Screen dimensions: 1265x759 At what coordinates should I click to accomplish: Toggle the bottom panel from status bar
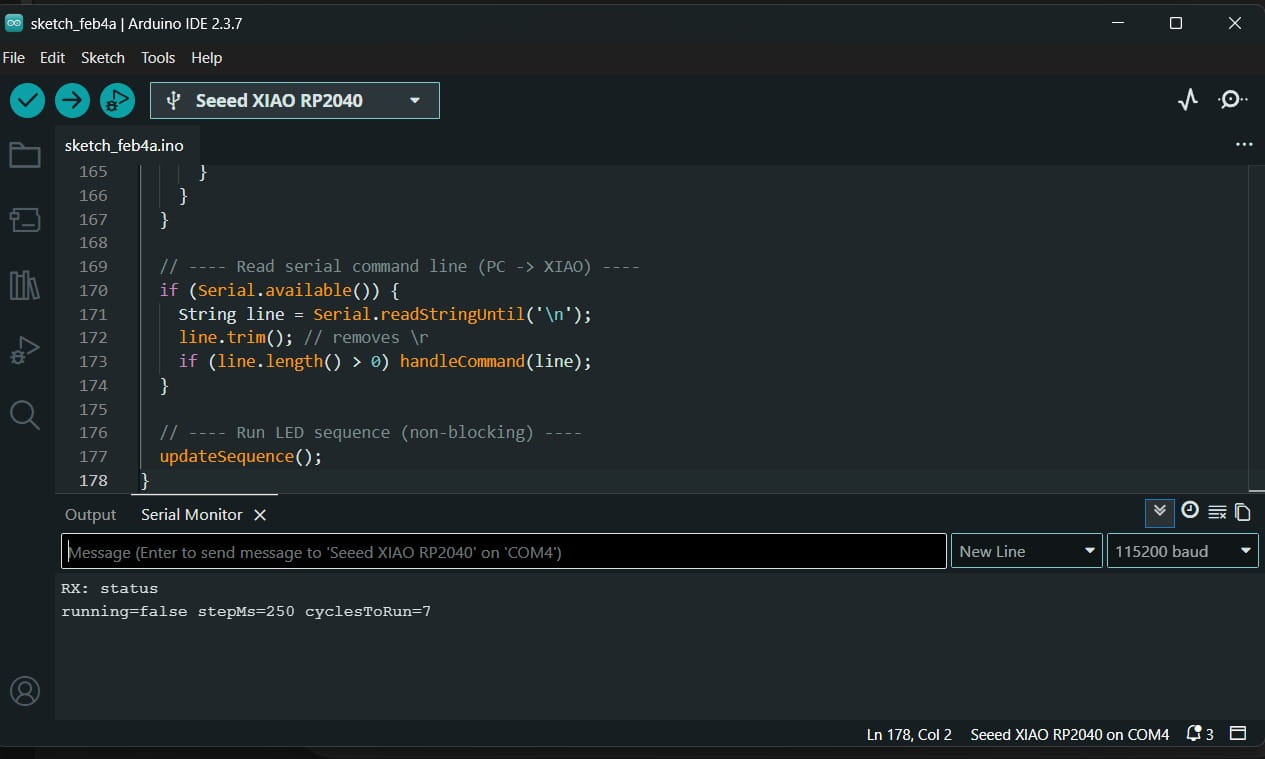point(1238,734)
